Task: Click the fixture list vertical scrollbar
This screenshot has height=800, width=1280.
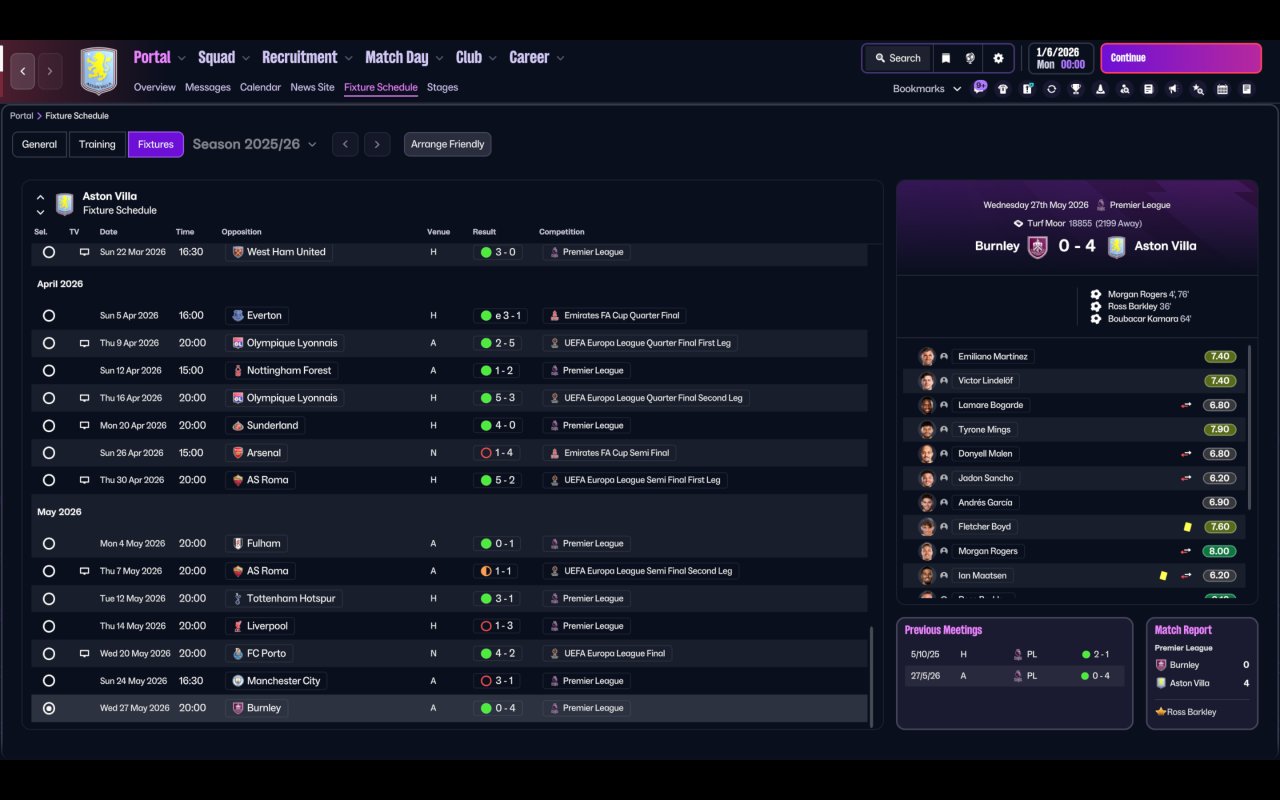Action: [x=872, y=677]
